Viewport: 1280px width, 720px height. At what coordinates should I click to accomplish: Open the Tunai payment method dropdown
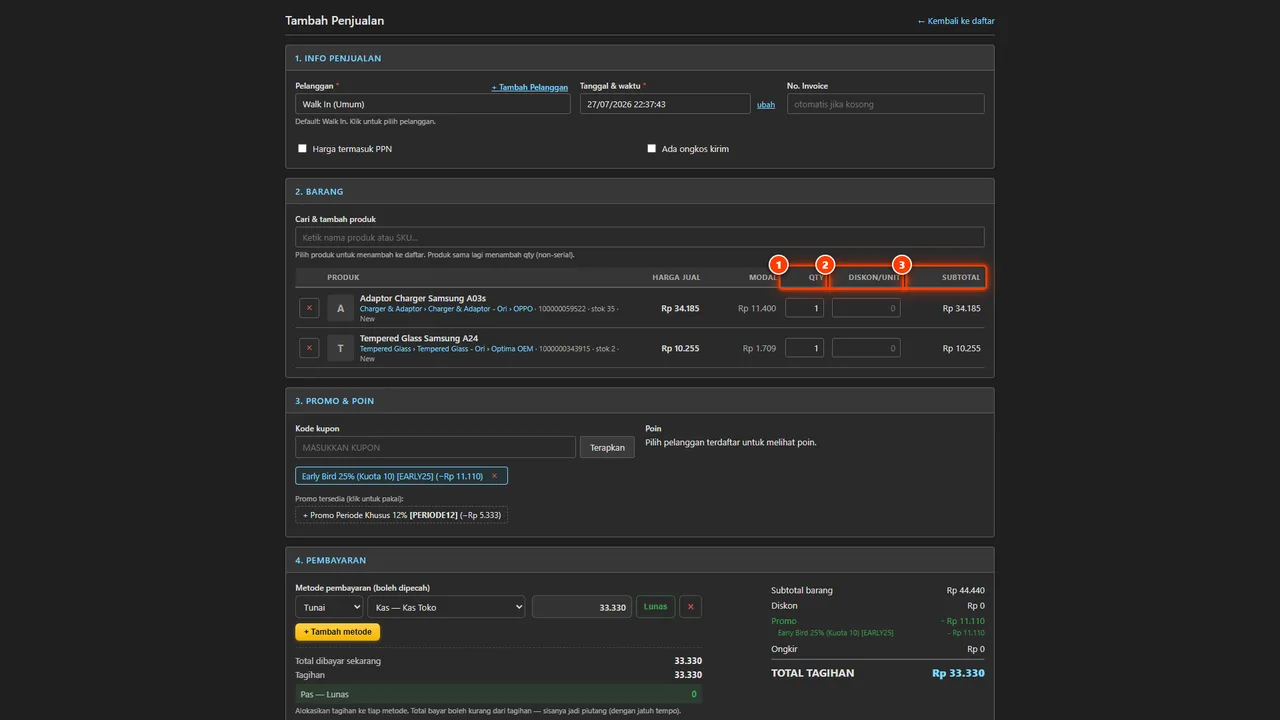329,607
